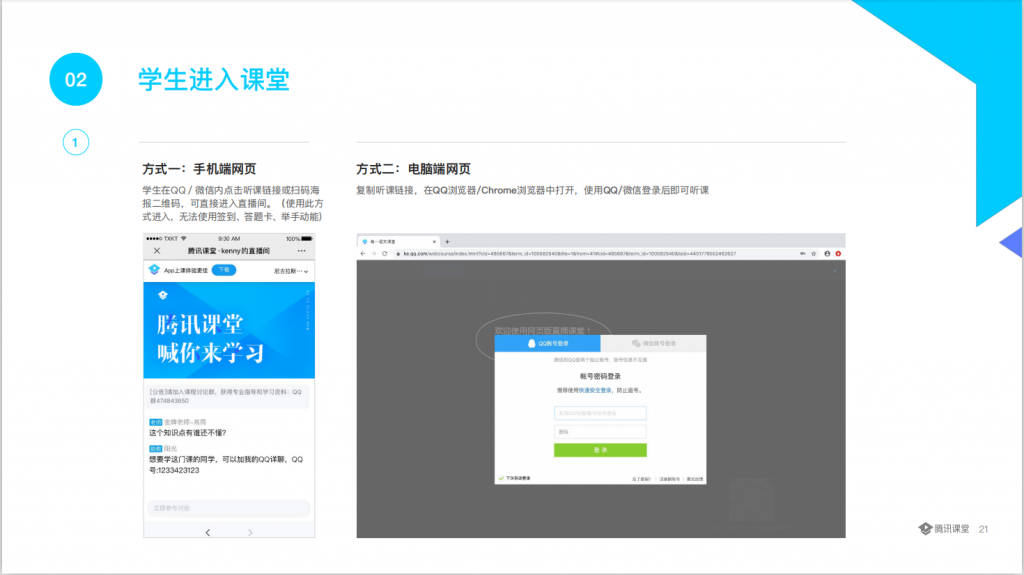Click the 腾讯课堂 footer logo

coord(944,529)
